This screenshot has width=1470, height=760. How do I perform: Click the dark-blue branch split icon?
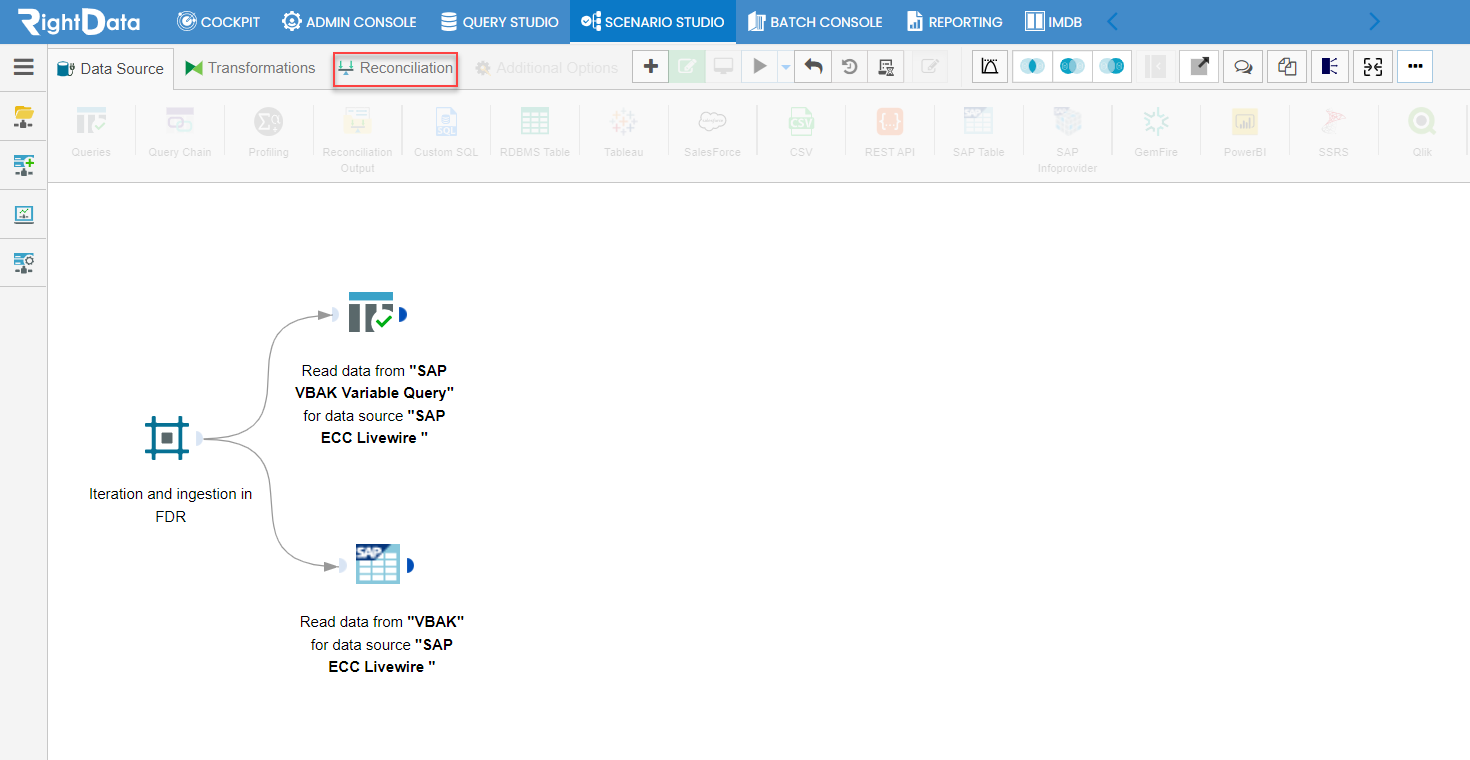coord(1330,67)
